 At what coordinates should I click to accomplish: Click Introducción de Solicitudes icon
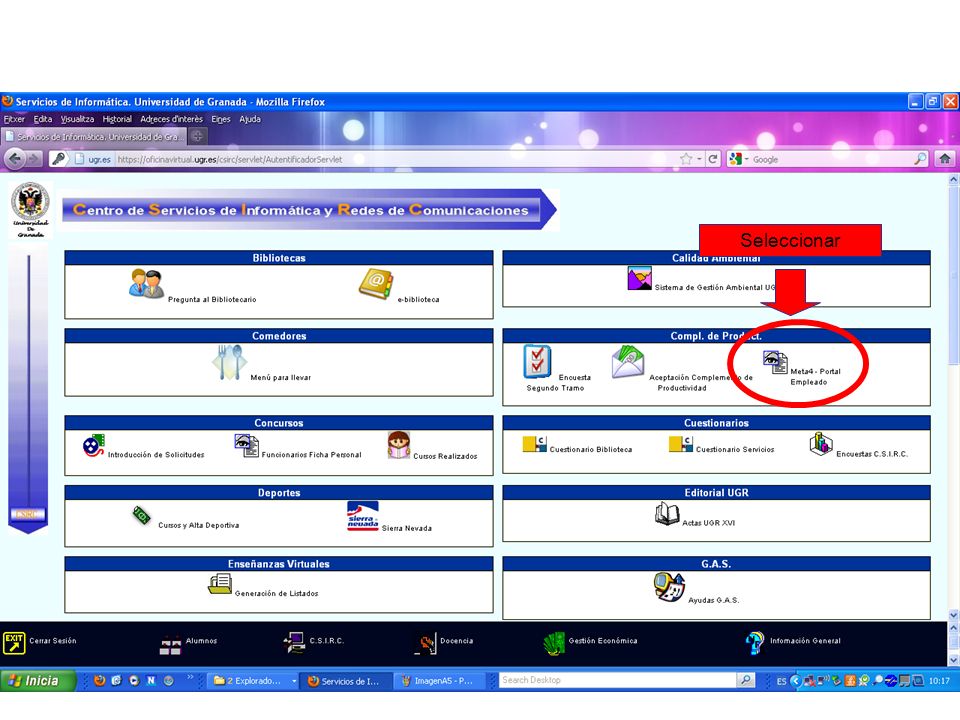[94, 445]
